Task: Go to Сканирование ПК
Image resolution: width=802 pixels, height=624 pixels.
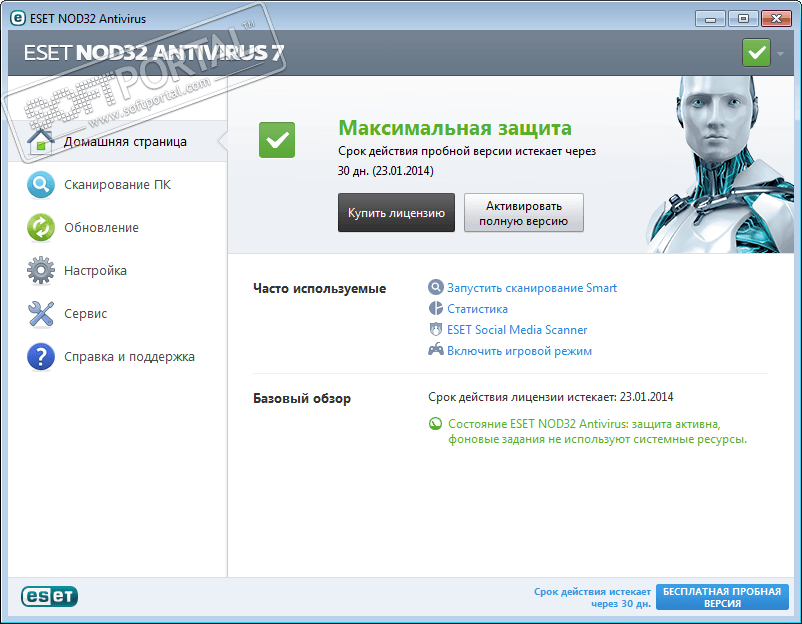Action: pos(118,185)
